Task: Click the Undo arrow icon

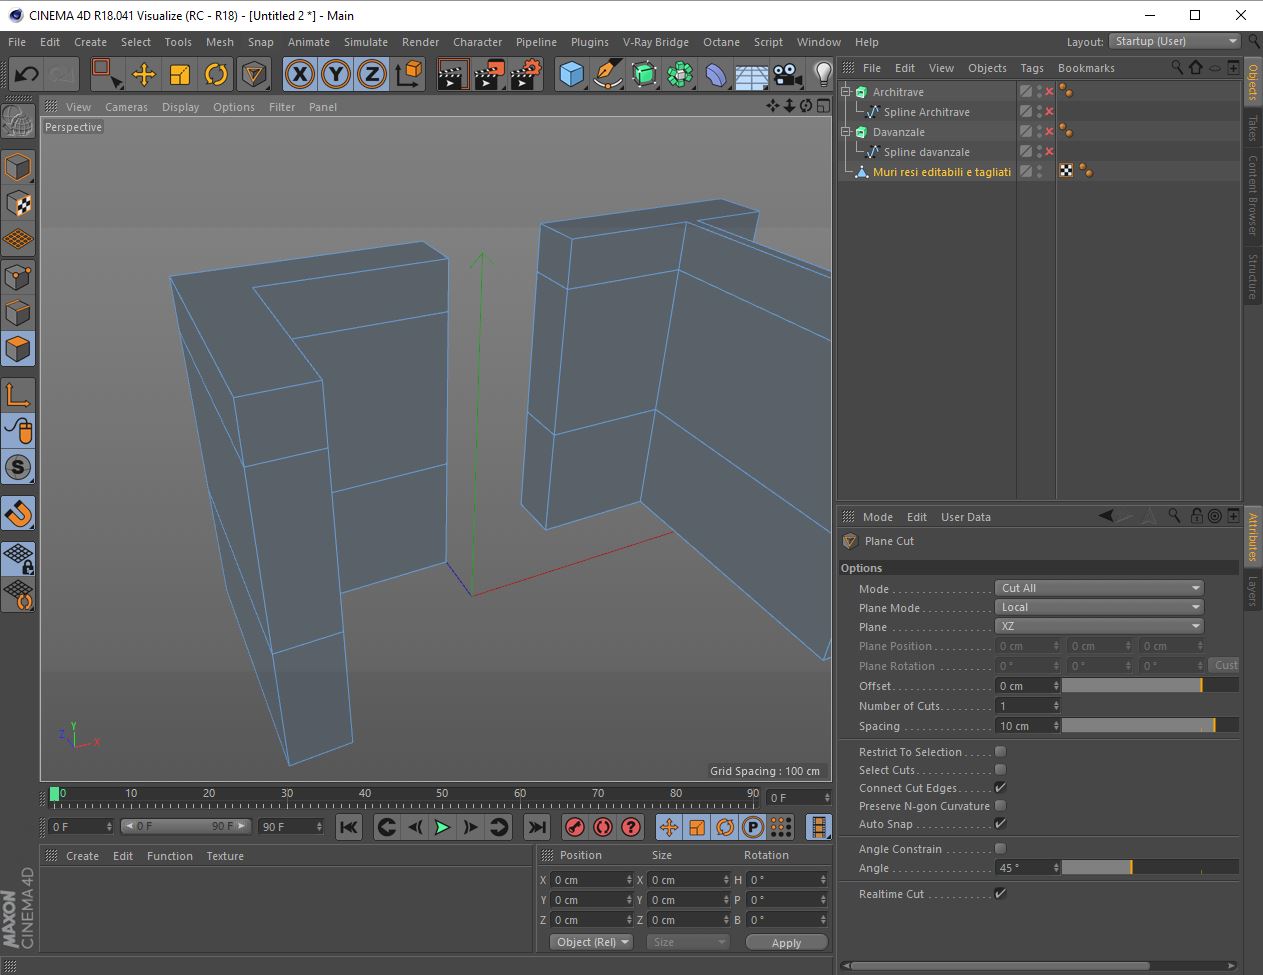Action: click(x=26, y=74)
